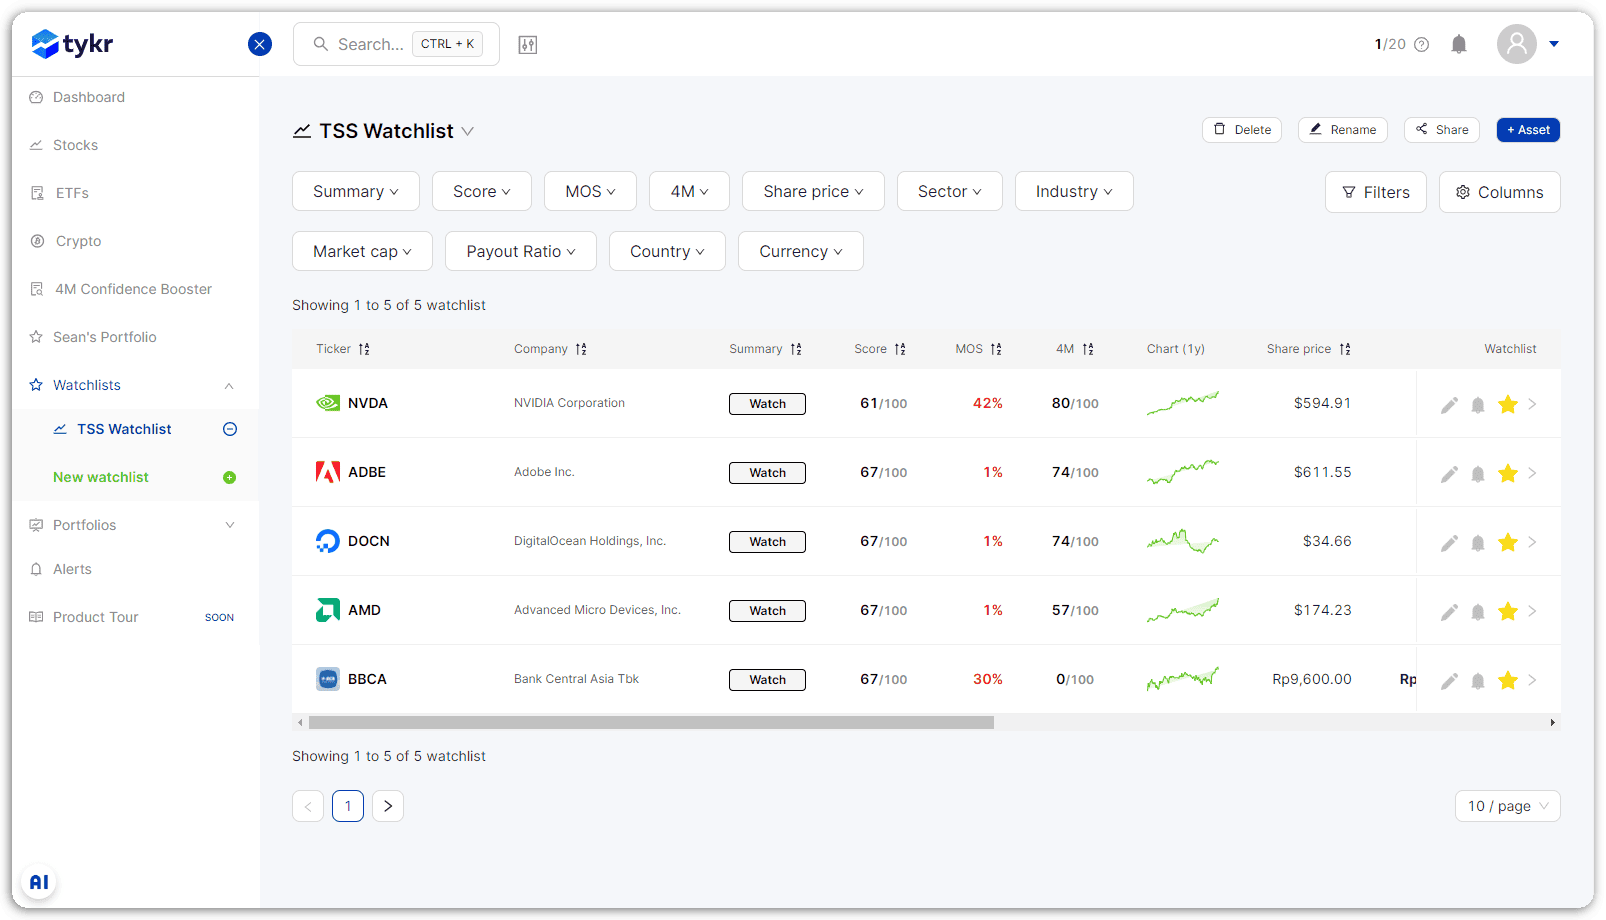Click the Rename watchlist button
This screenshot has width=1606, height=920.
pyautogui.click(x=1343, y=130)
